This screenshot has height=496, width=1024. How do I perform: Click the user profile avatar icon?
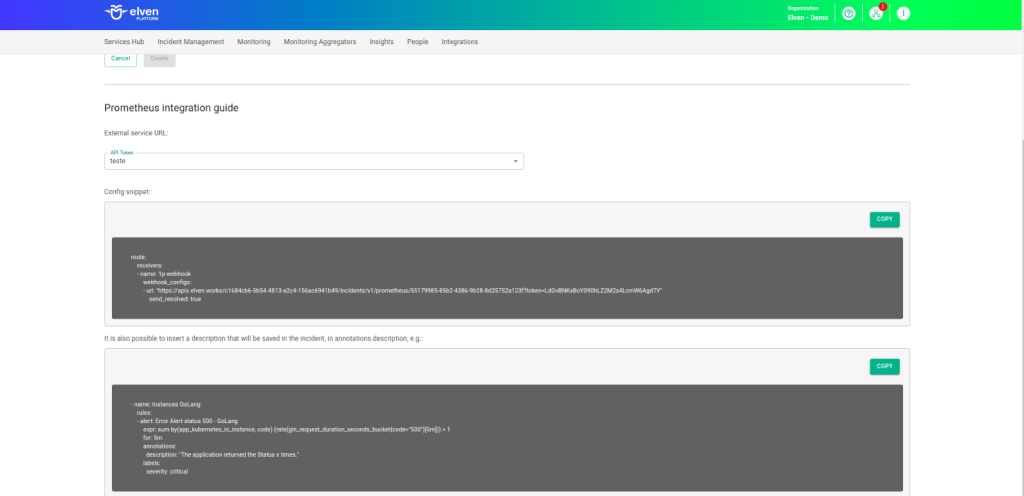[903, 13]
